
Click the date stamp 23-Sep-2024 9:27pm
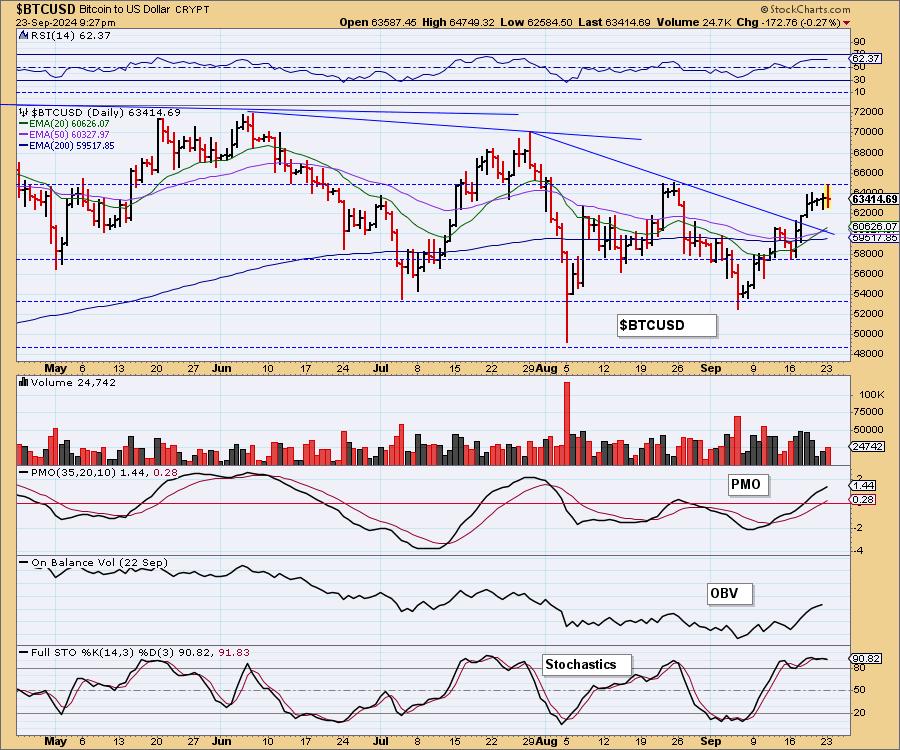(65, 23)
